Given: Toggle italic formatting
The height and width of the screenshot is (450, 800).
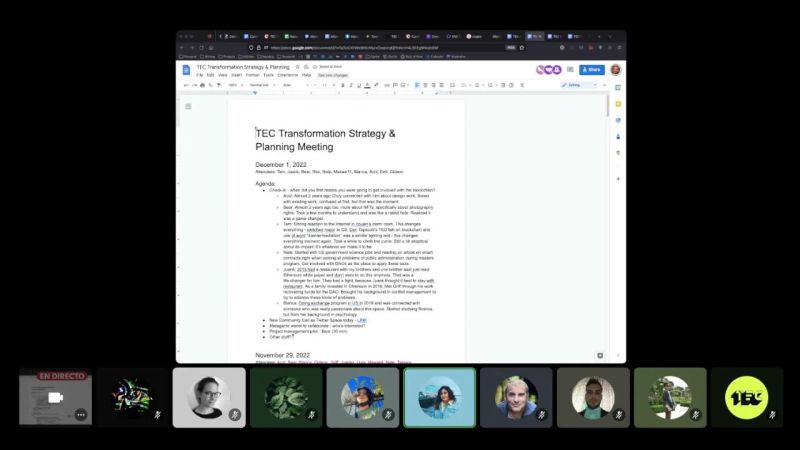Looking at the screenshot, I should tap(351, 85).
